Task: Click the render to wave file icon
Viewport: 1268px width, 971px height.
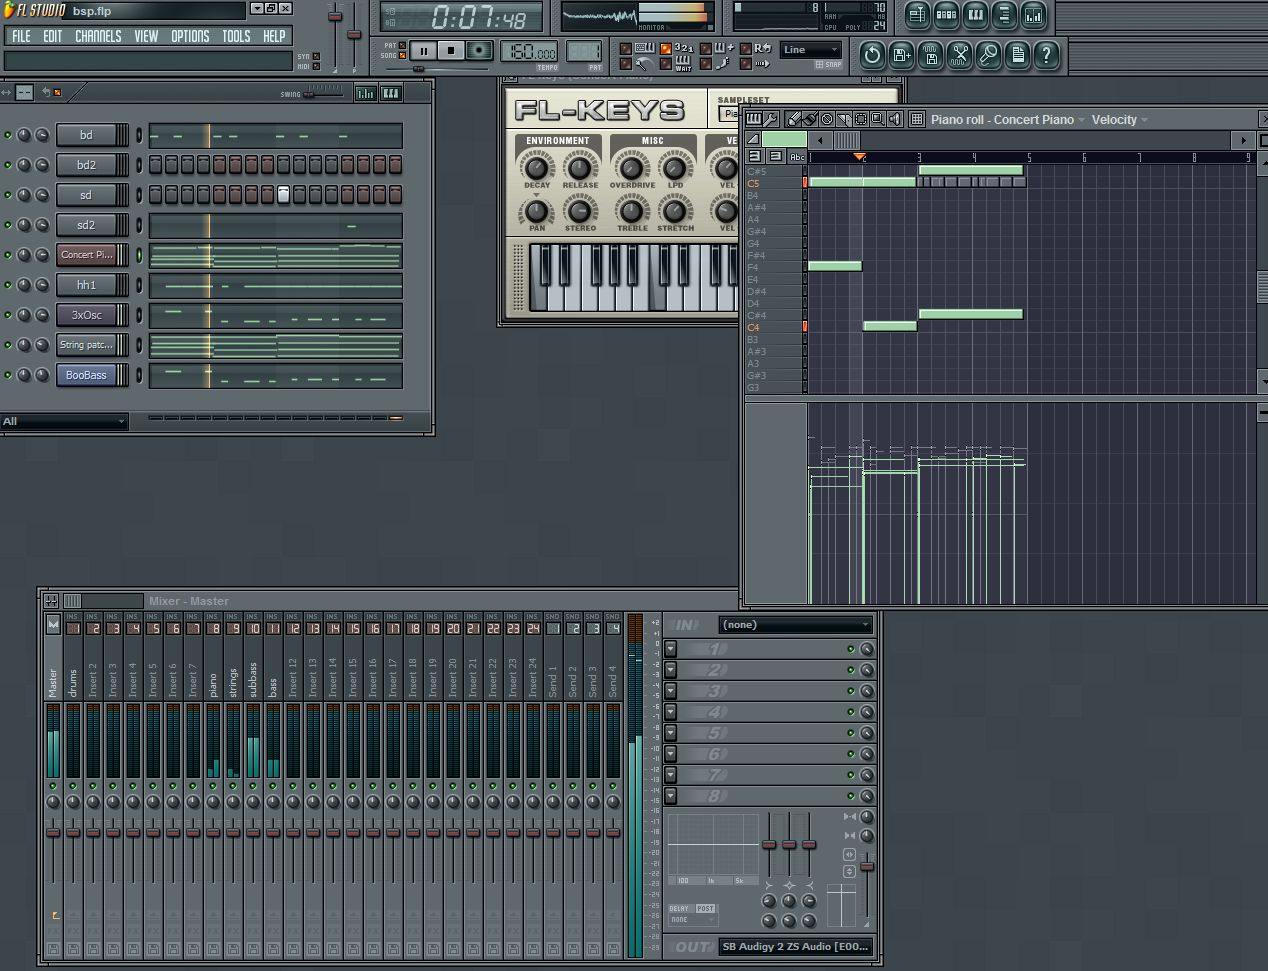Action: (930, 55)
